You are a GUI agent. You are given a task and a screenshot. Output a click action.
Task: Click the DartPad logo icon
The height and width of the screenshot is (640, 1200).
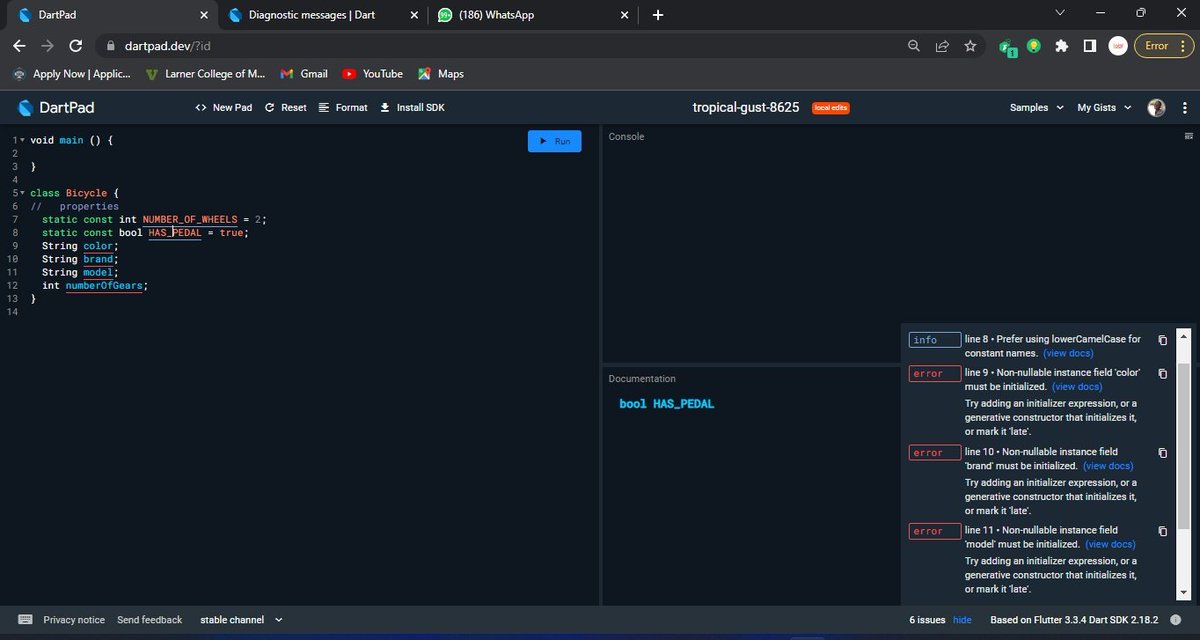coord(25,107)
